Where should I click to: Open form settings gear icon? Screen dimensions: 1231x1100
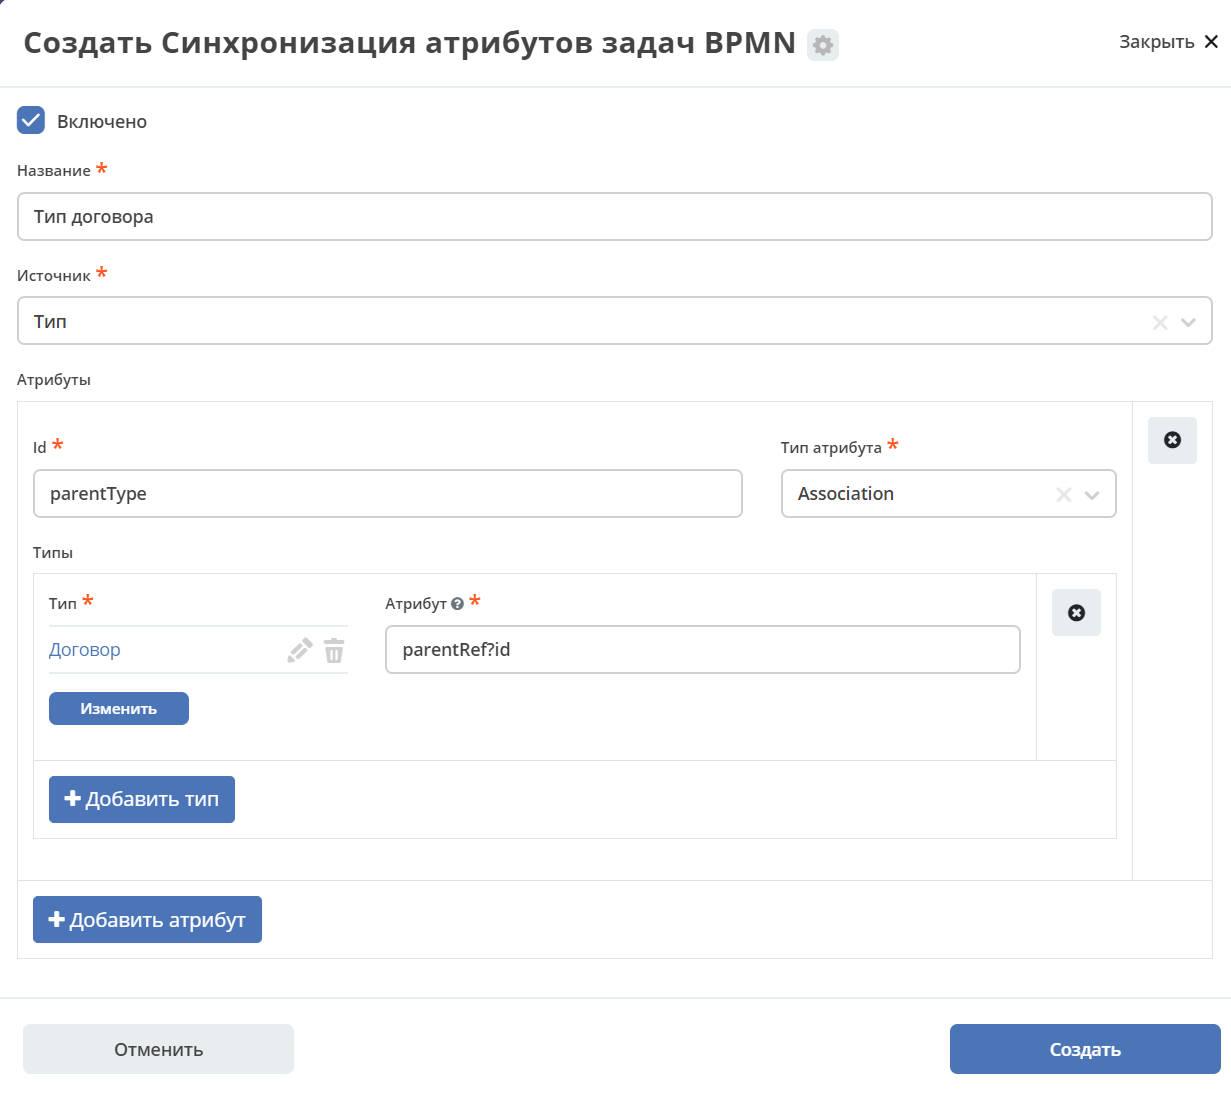point(823,45)
